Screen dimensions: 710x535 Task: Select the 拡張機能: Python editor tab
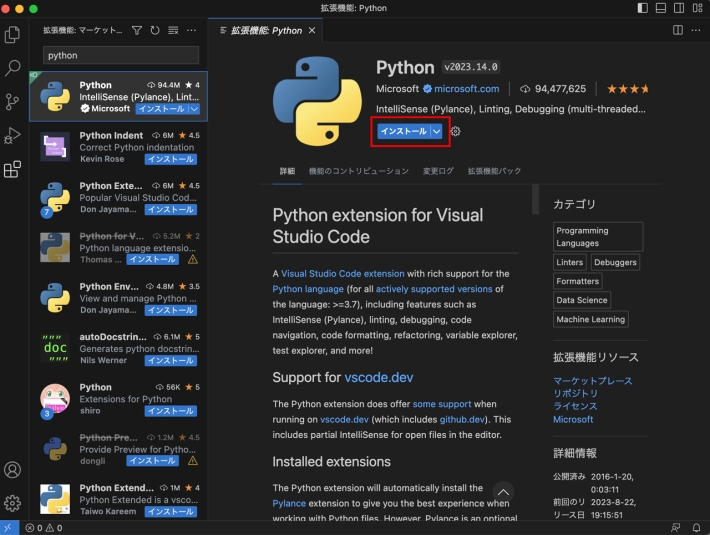click(x=266, y=30)
